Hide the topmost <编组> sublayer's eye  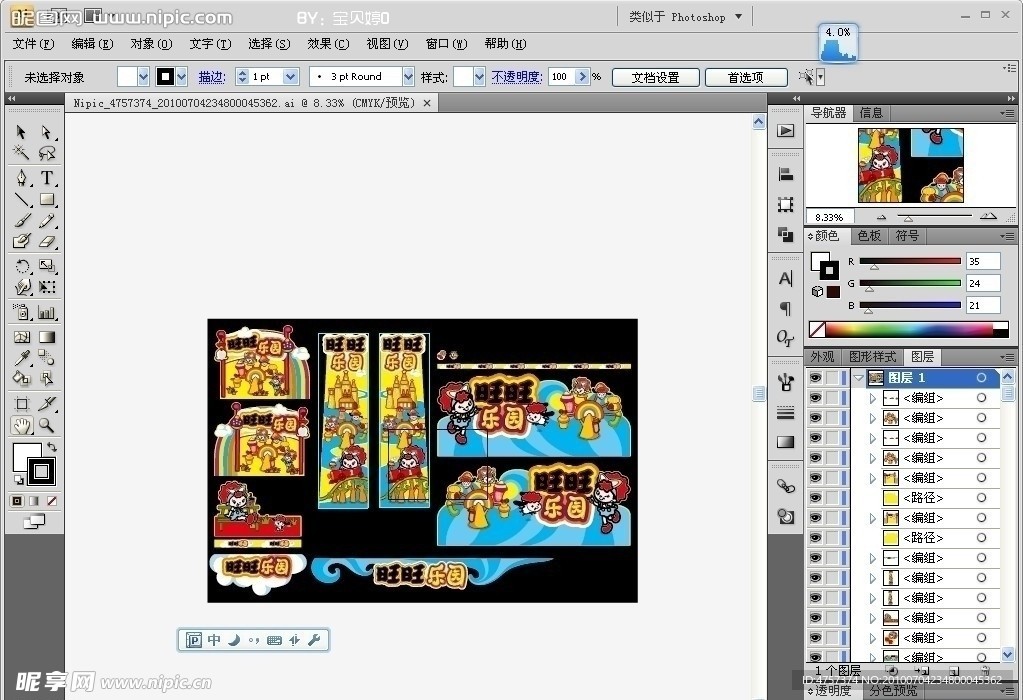pos(815,398)
